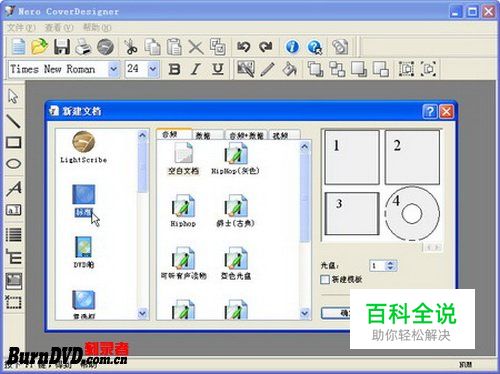This screenshot has width=500, height=374.
Task: Create a new document from the toolbar
Action: coord(18,47)
